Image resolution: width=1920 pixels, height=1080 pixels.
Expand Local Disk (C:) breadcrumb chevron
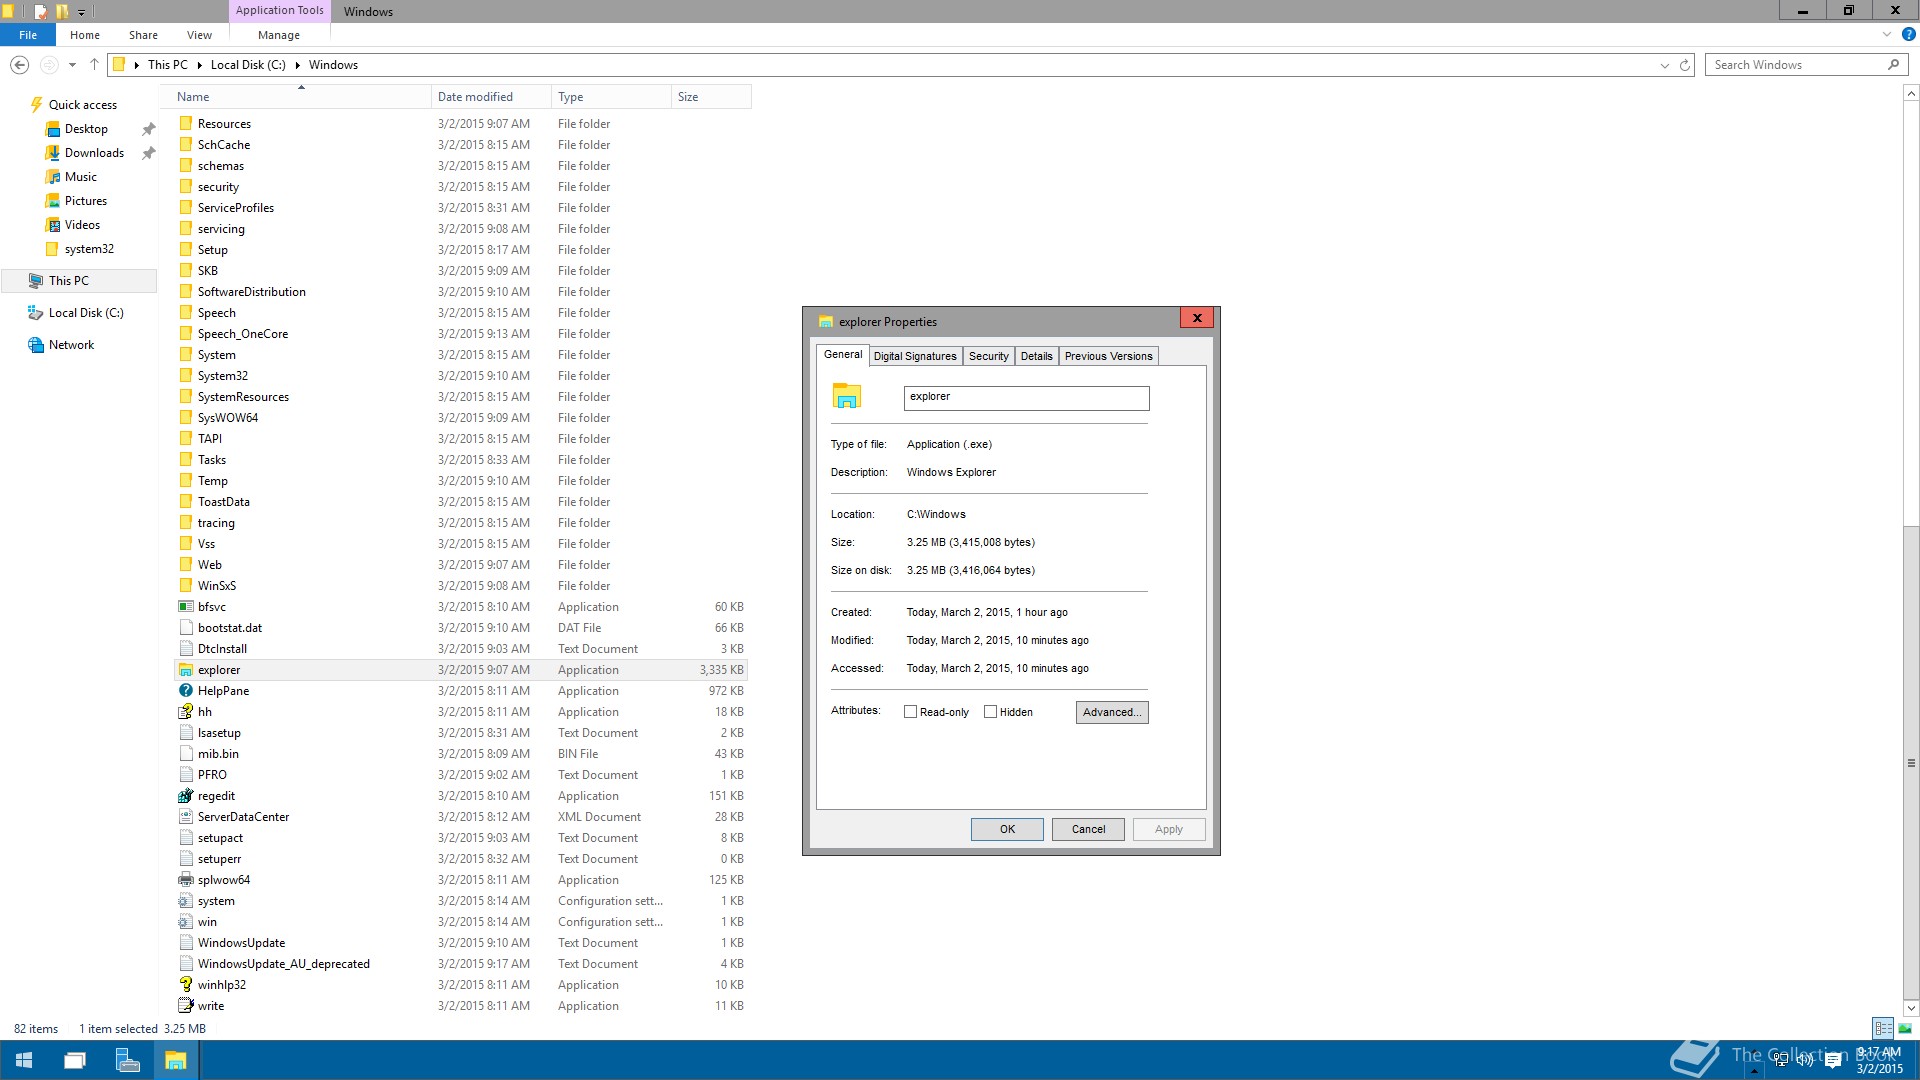(x=297, y=65)
